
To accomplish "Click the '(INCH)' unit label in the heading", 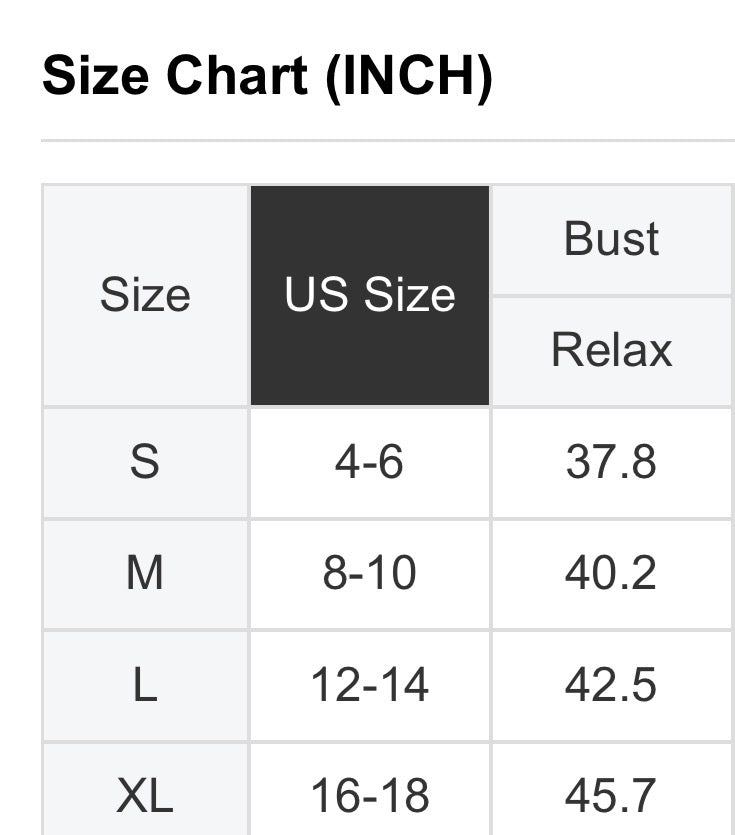I will pyautogui.click(x=409, y=77).
